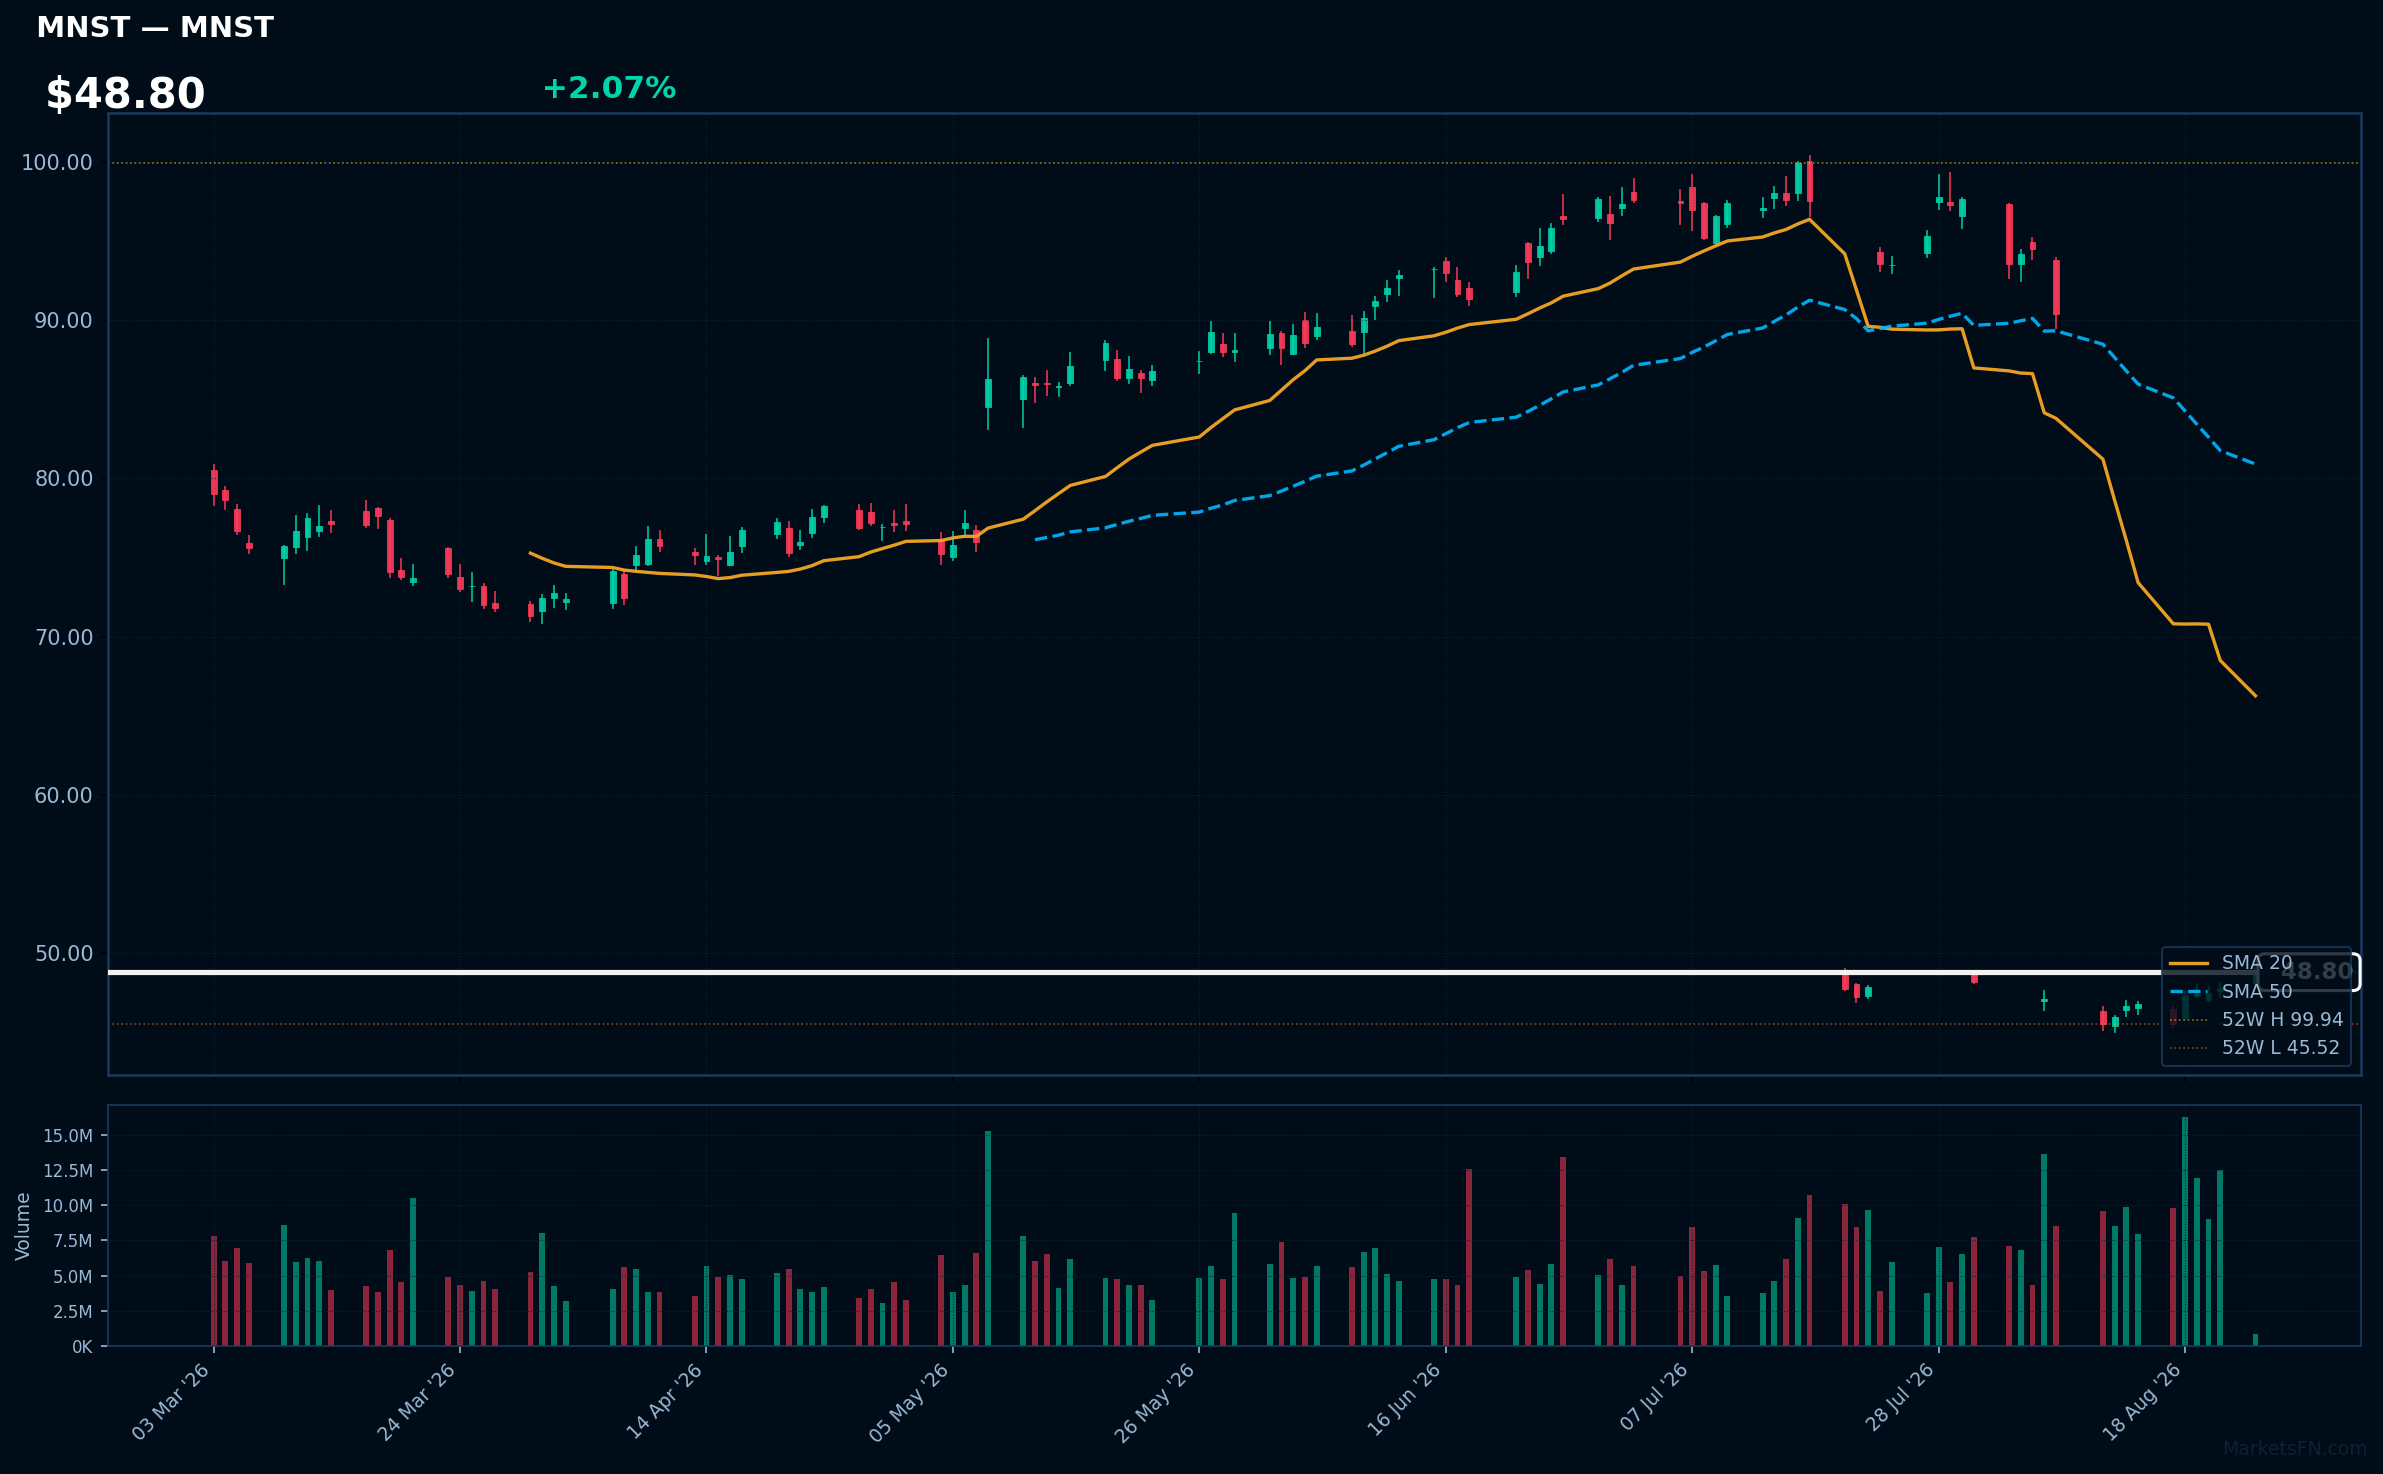Viewport: 2383px width, 1474px height.
Task: Click the 52W L 45.52 legend entry
Action: [x=2255, y=1048]
